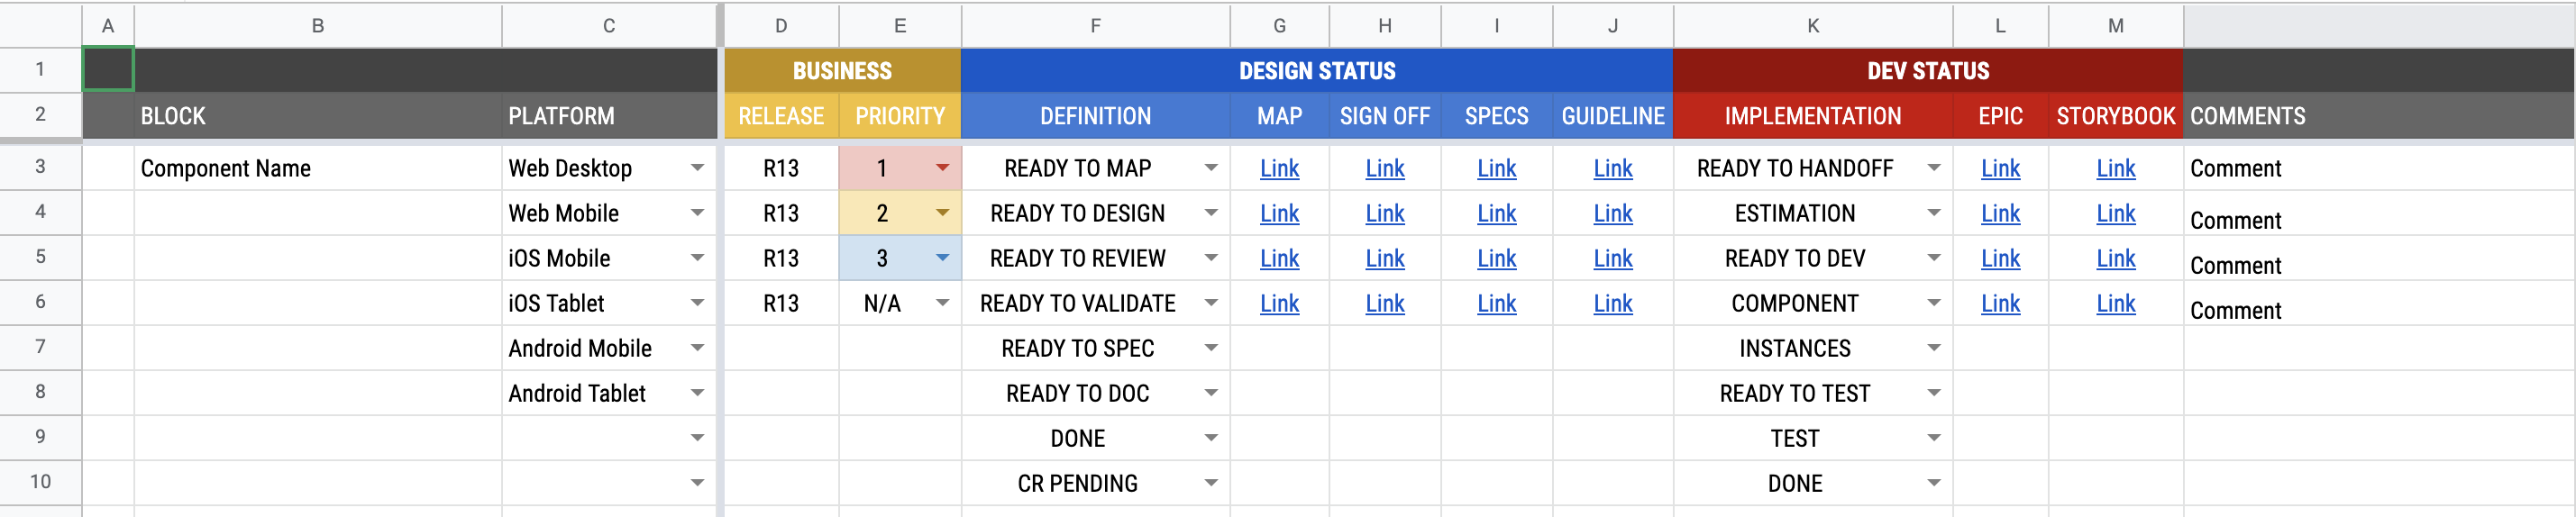
Task: Open the N/A priority dropdown arrow
Action: point(942,303)
